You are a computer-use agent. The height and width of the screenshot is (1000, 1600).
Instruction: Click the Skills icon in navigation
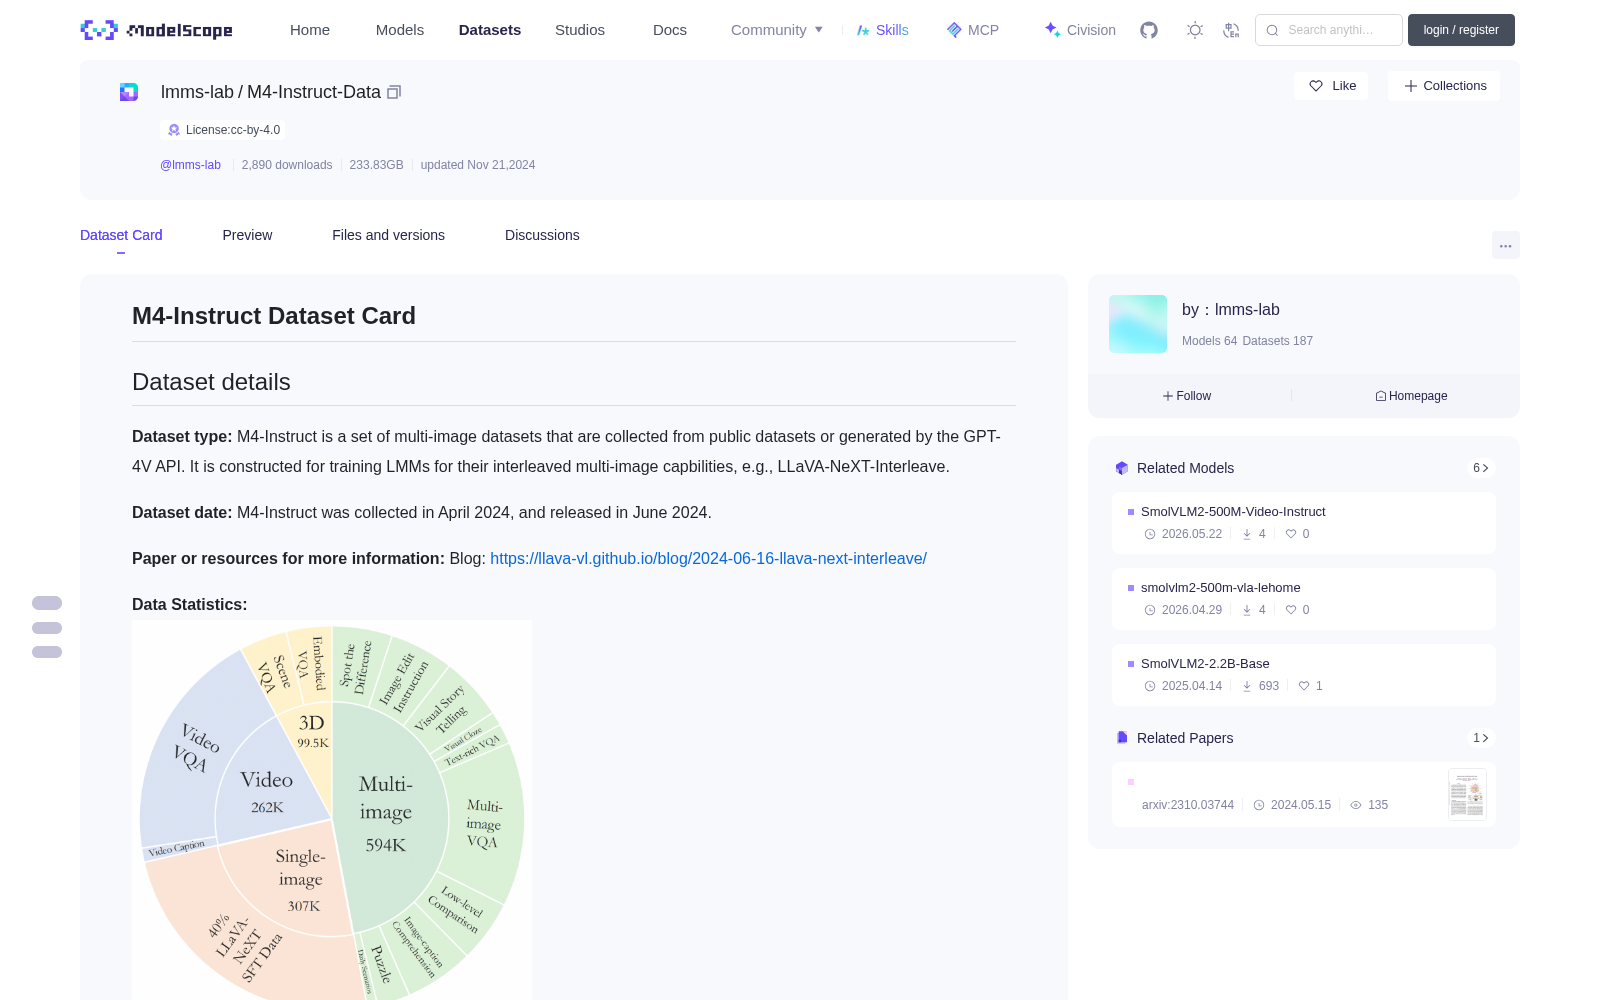point(863,30)
